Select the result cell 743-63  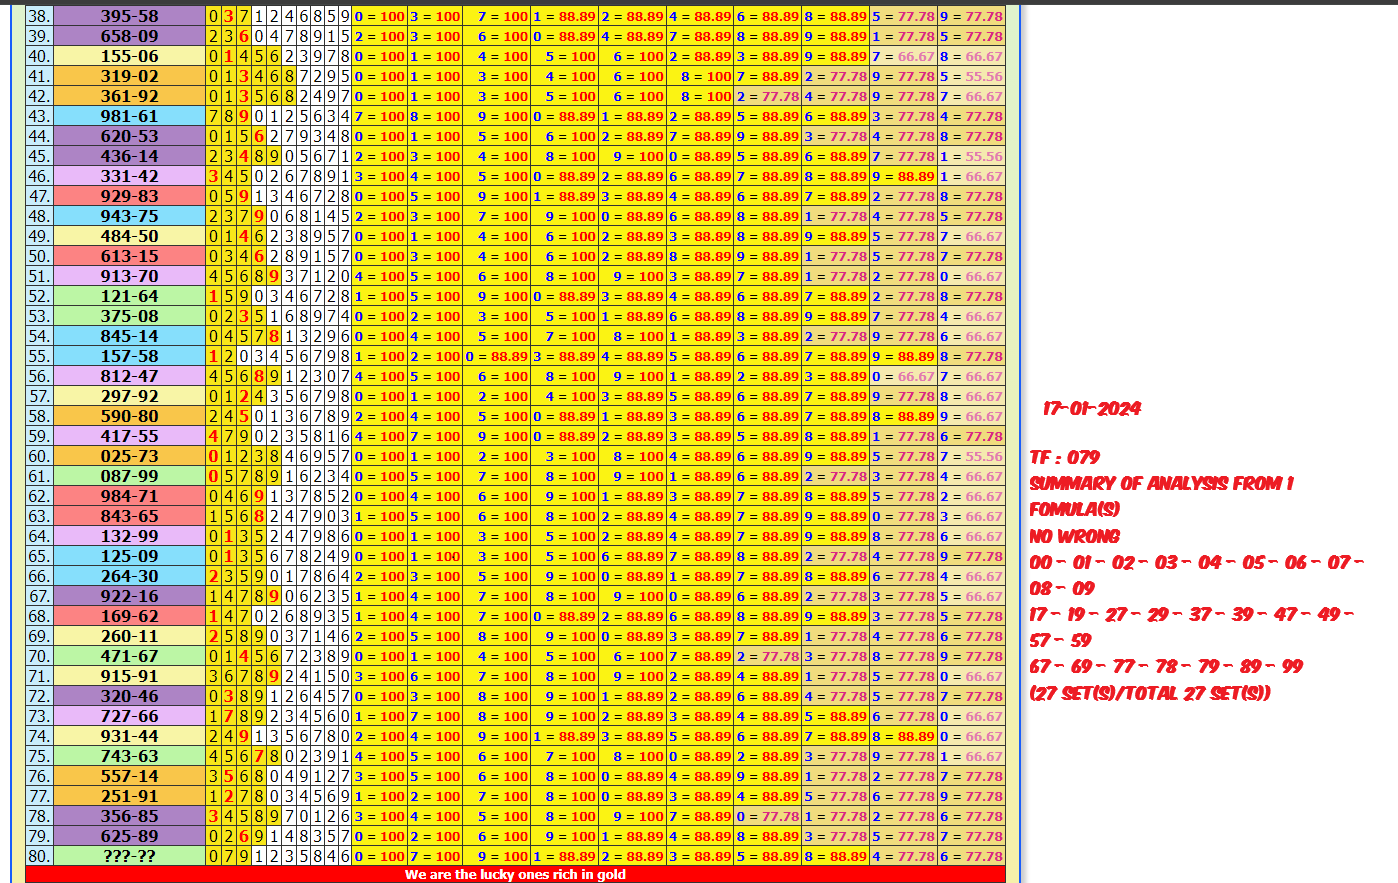(129, 756)
